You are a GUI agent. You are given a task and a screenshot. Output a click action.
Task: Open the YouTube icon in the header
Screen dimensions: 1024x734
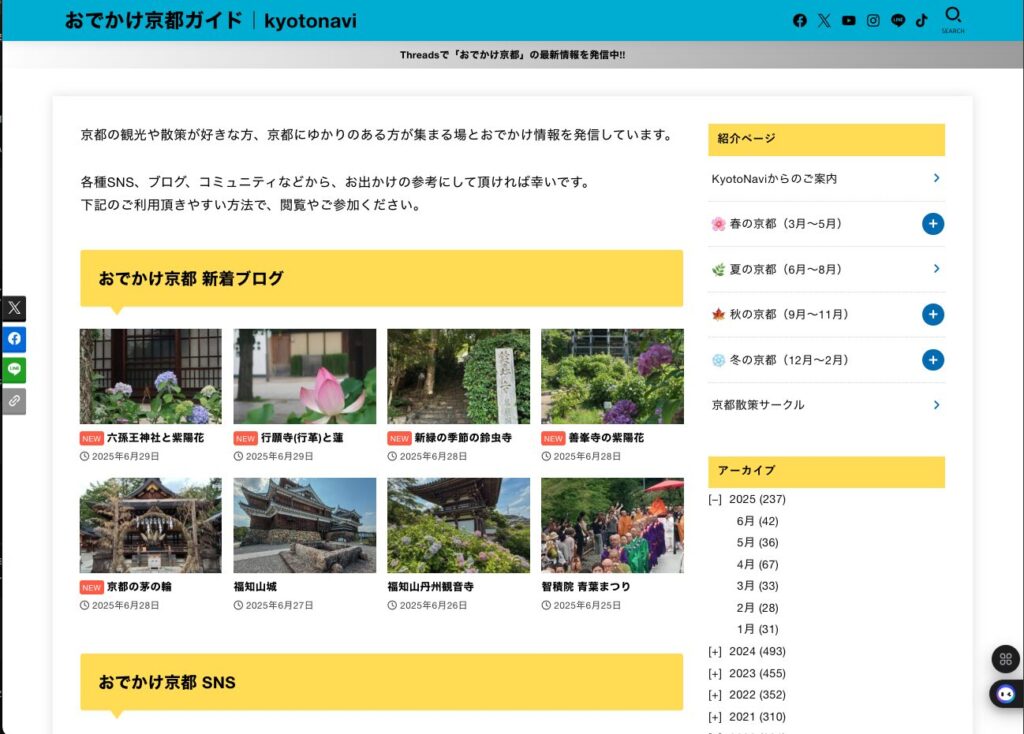848,19
